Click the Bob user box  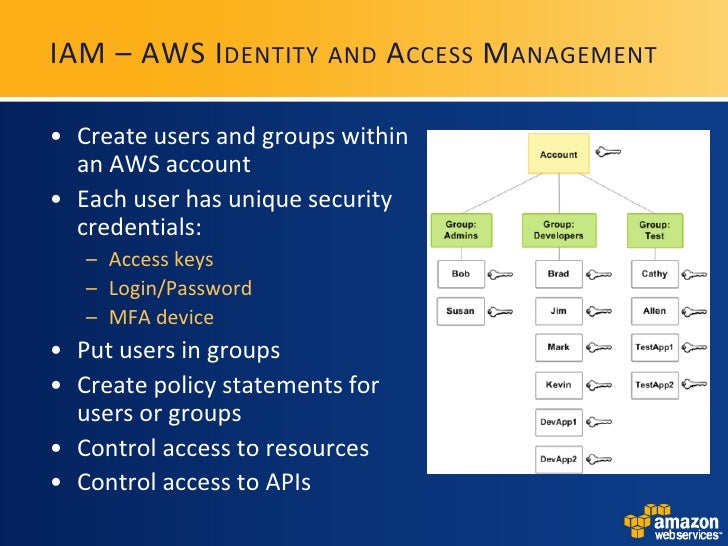tap(461, 274)
